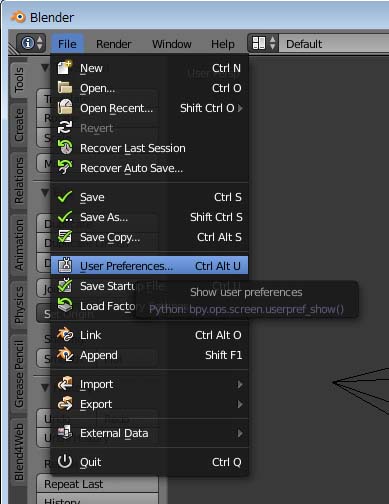Click the Save Copy icon
The height and width of the screenshot is (504, 389).
(x=65, y=237)
